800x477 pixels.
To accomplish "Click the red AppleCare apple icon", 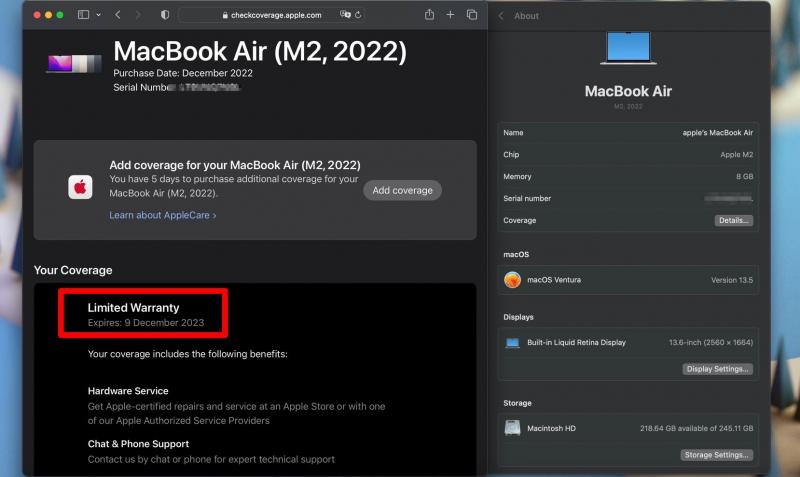I will (x=80, y=187).
